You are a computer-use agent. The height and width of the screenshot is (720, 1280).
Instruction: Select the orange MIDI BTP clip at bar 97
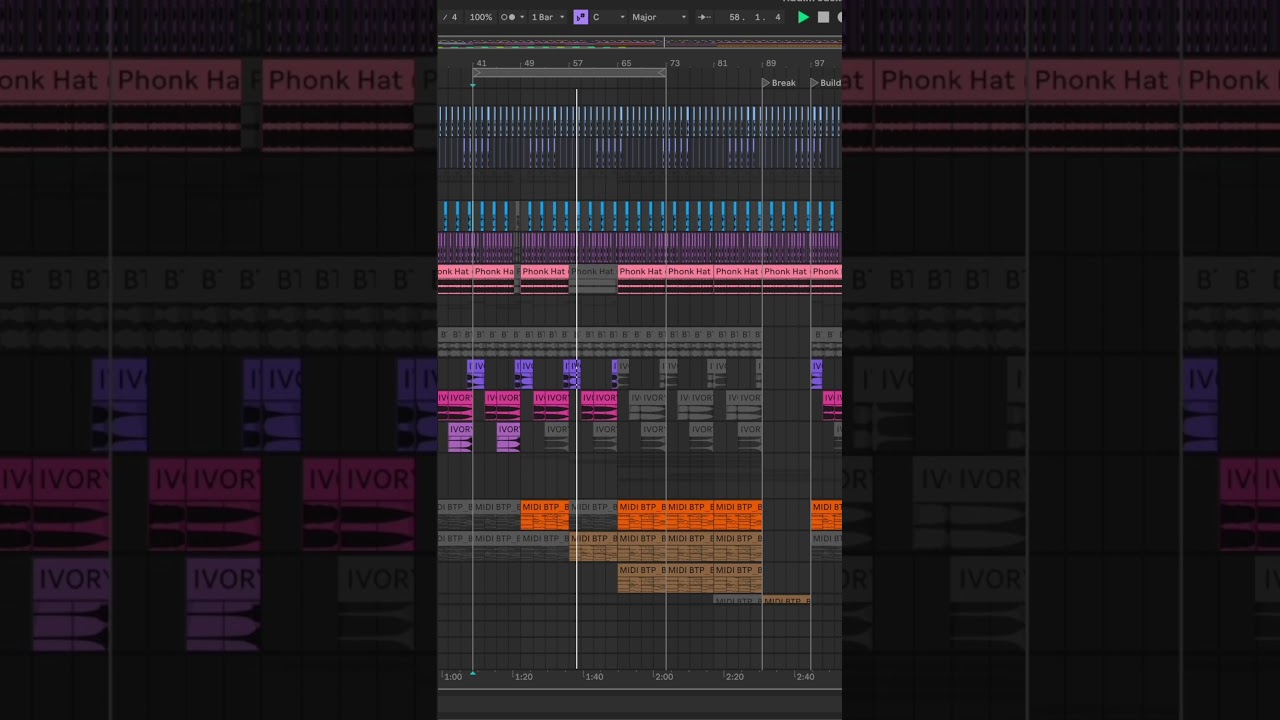(826, 515)
